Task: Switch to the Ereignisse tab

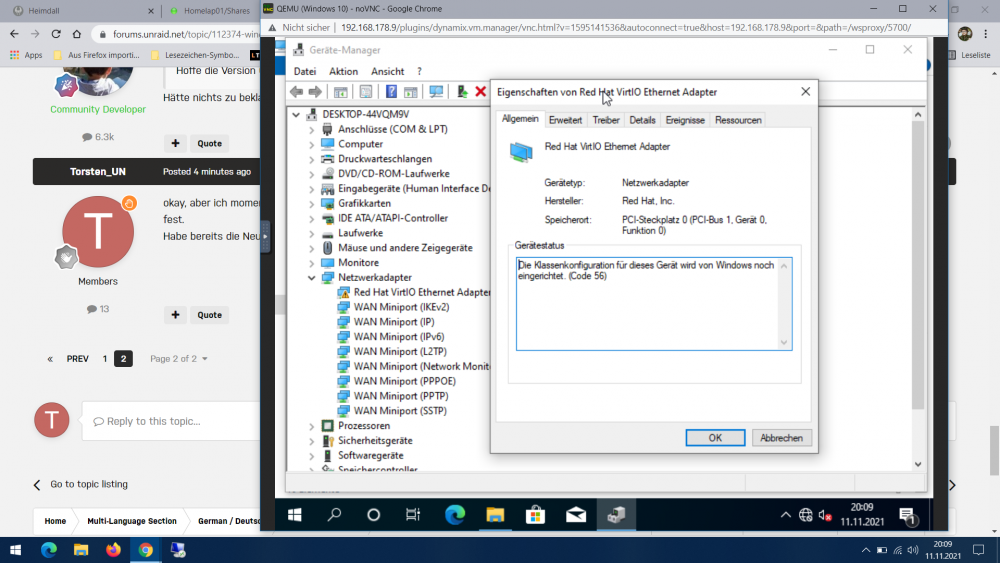Action: click(x=685, y=120)
